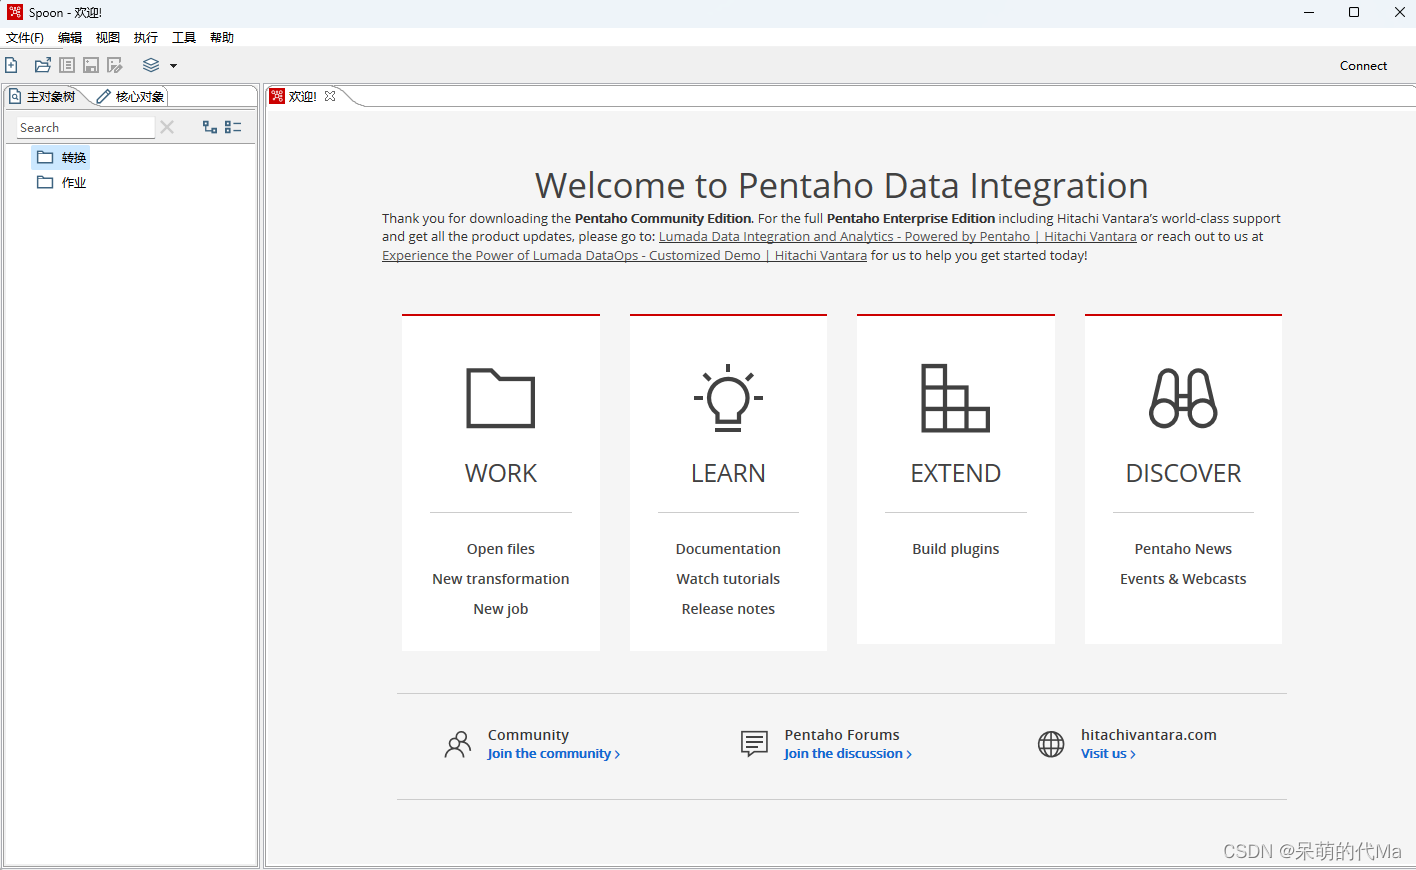Click the New transformation link
The image size is (1416, 870).
(x=501, y=579)
